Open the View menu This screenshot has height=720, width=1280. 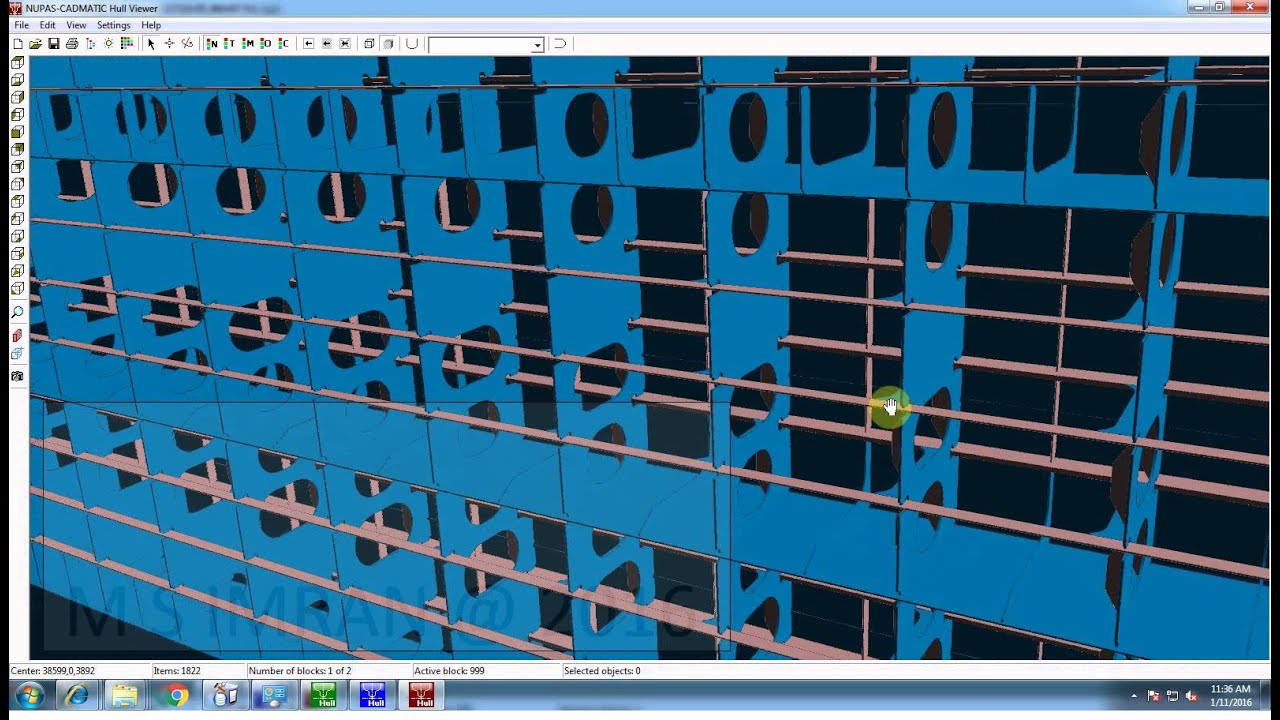coord(76,25)
